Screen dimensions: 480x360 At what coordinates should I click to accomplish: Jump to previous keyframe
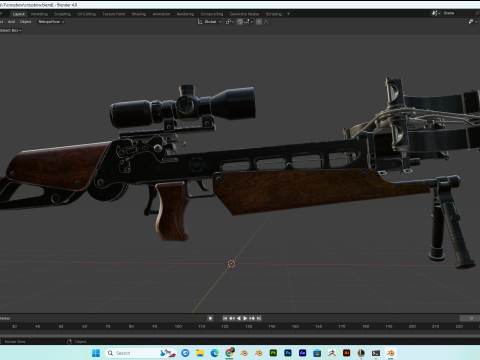click(x=232, y=318)
